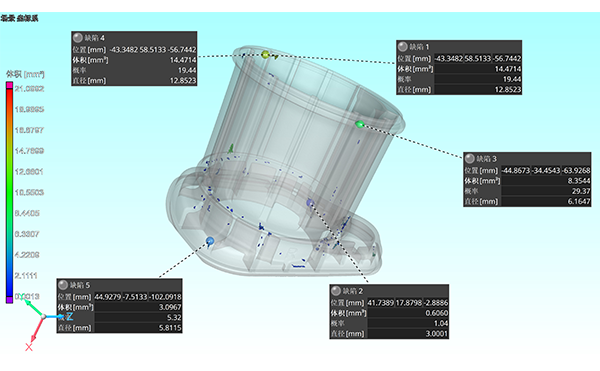Click the grey origin ball of axis triad
This screenshot has width=600, height=371.
coord(44,316)
